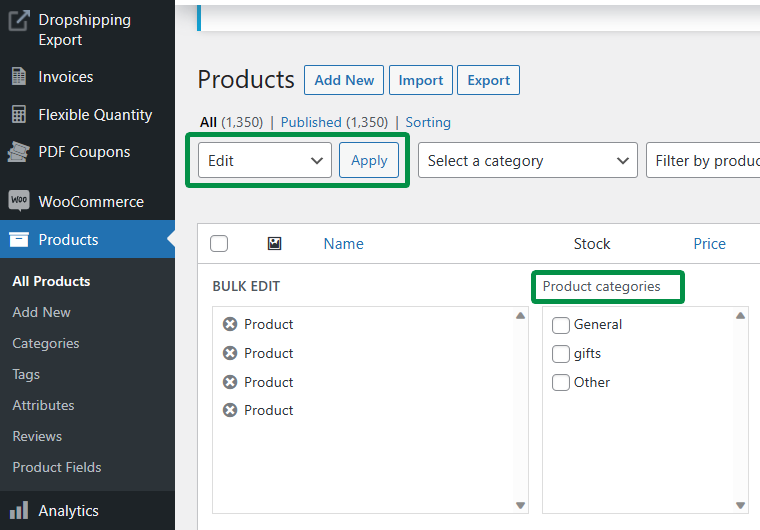
Task: Open the Filter by product type dropdown
Action: click(703, 161)
